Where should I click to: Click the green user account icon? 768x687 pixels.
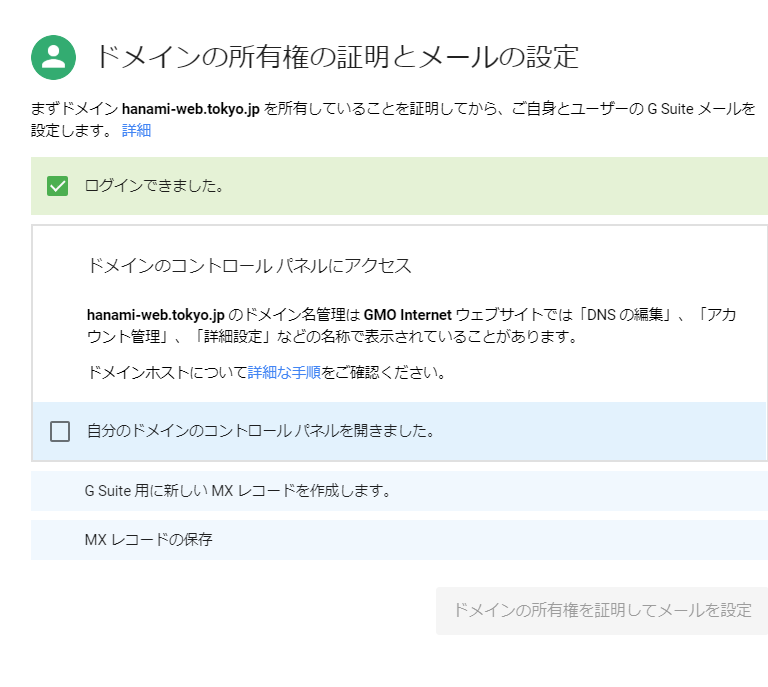pos(53,57)
